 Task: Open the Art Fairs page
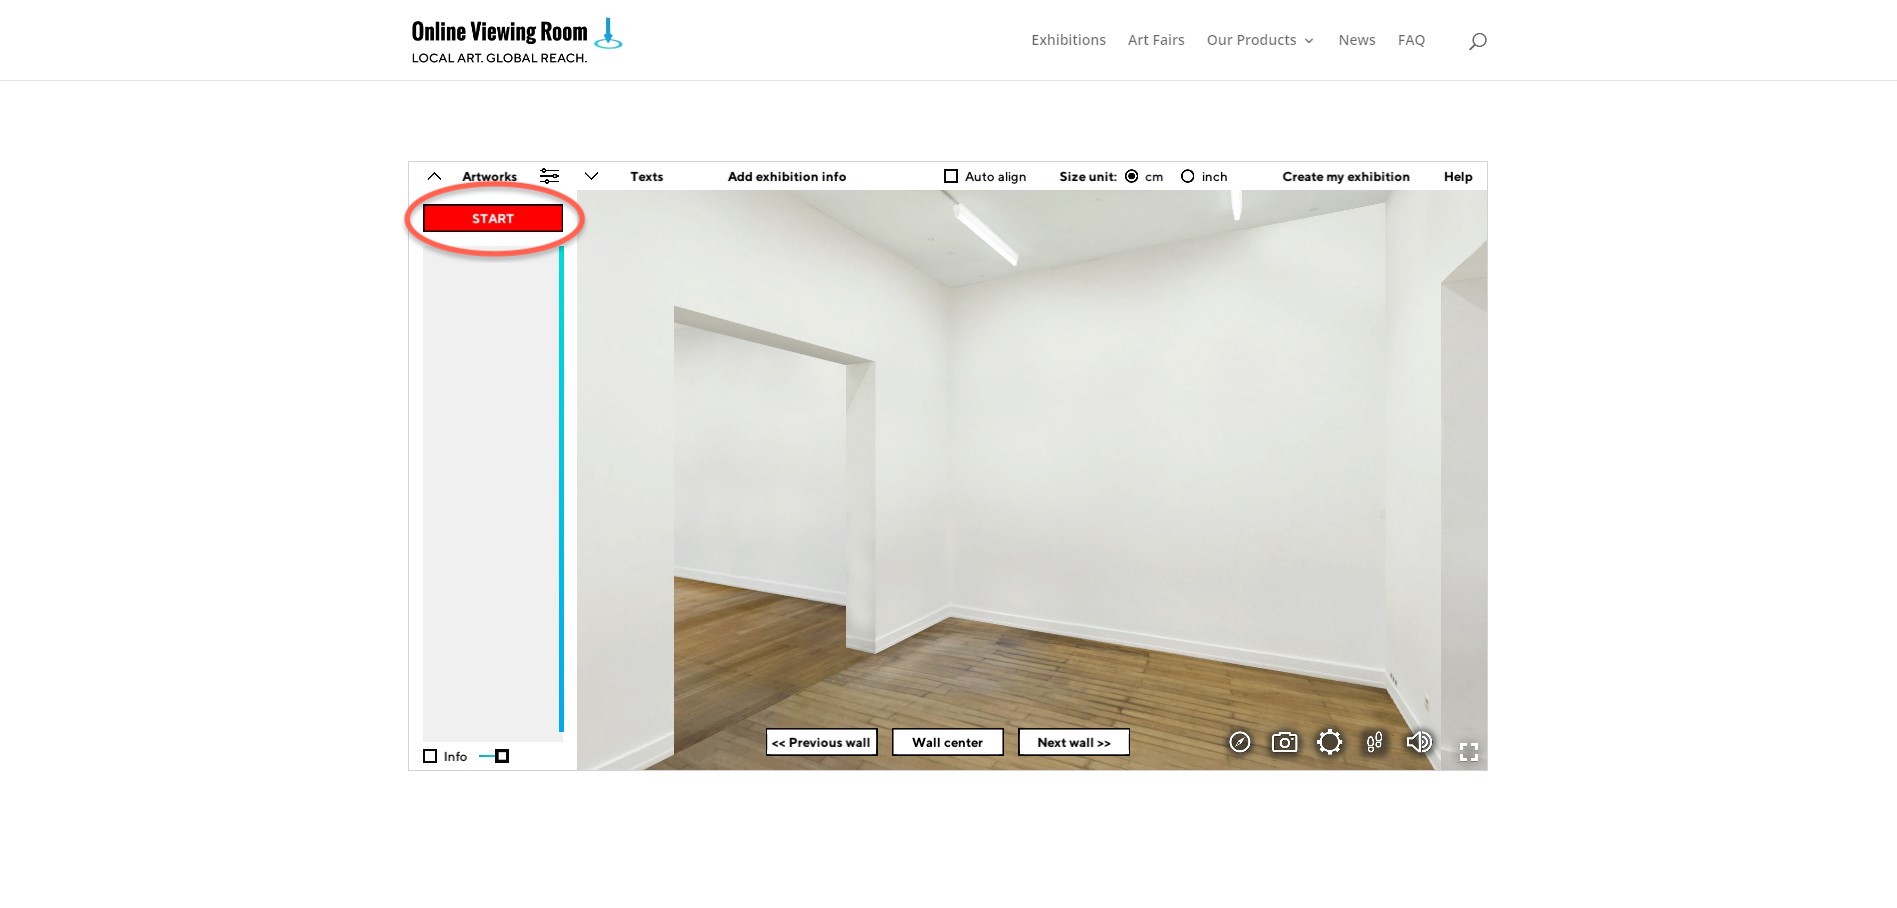(x=1156, y=40)
